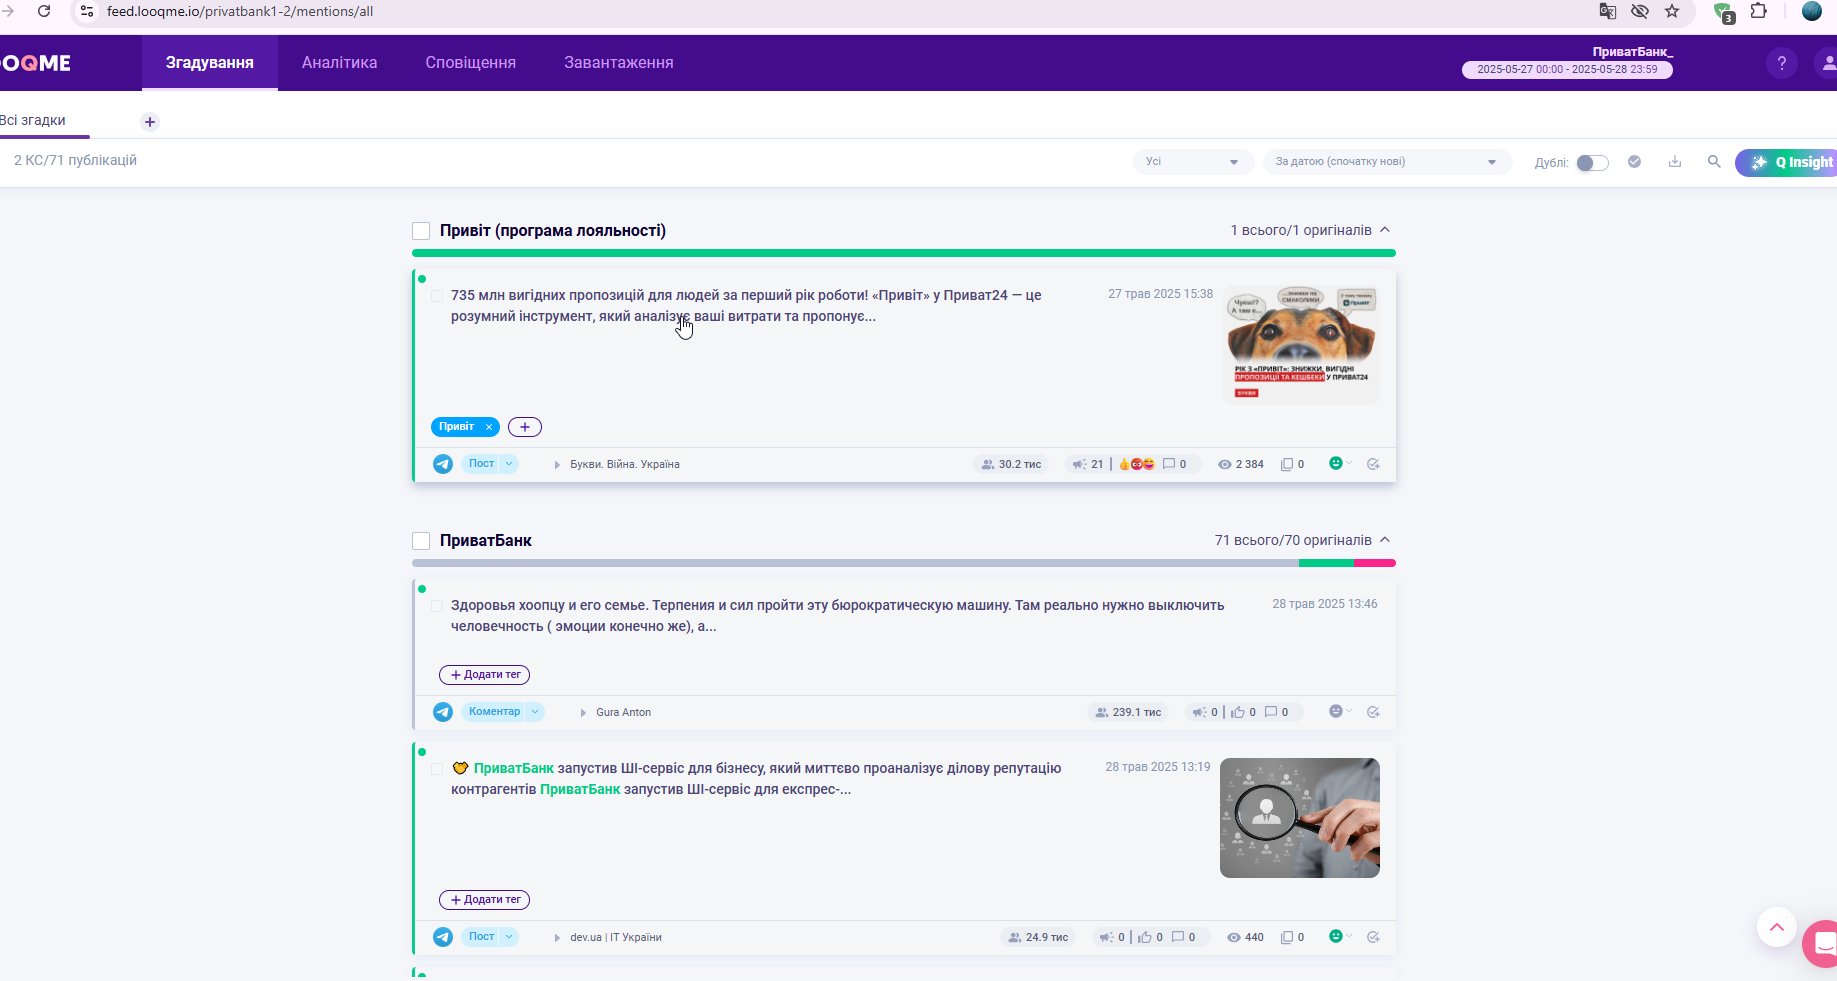Bookmark this page with the star icon

click(1672, 11)
